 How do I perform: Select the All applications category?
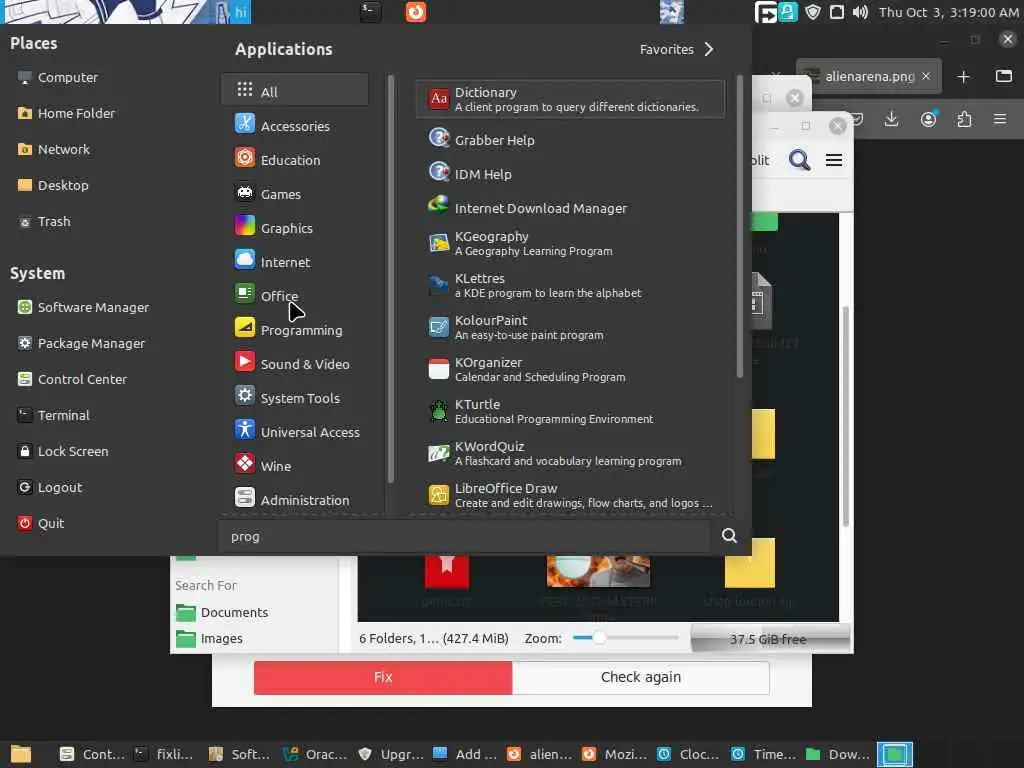coord(295,91)
